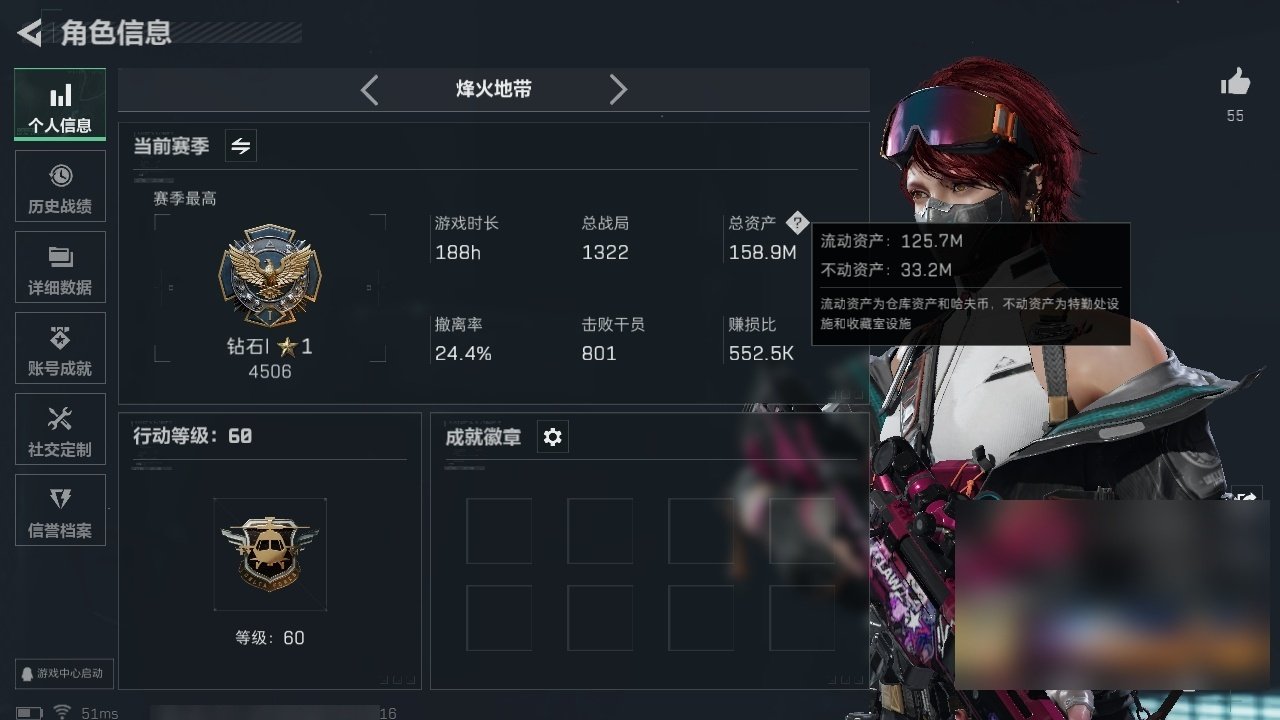Click the 烽火地带 mode title
This screenshot has width=1280, height=720.
click(x=494, y=89)
